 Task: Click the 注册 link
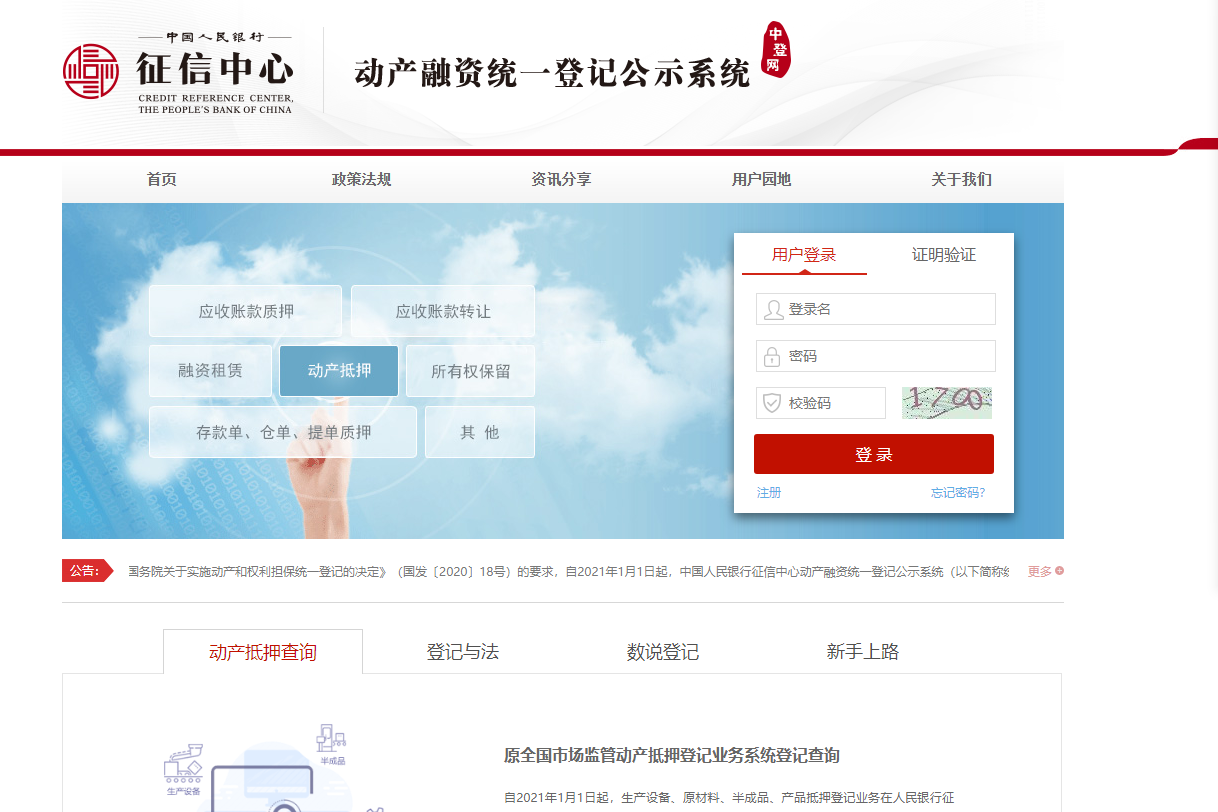769,493
